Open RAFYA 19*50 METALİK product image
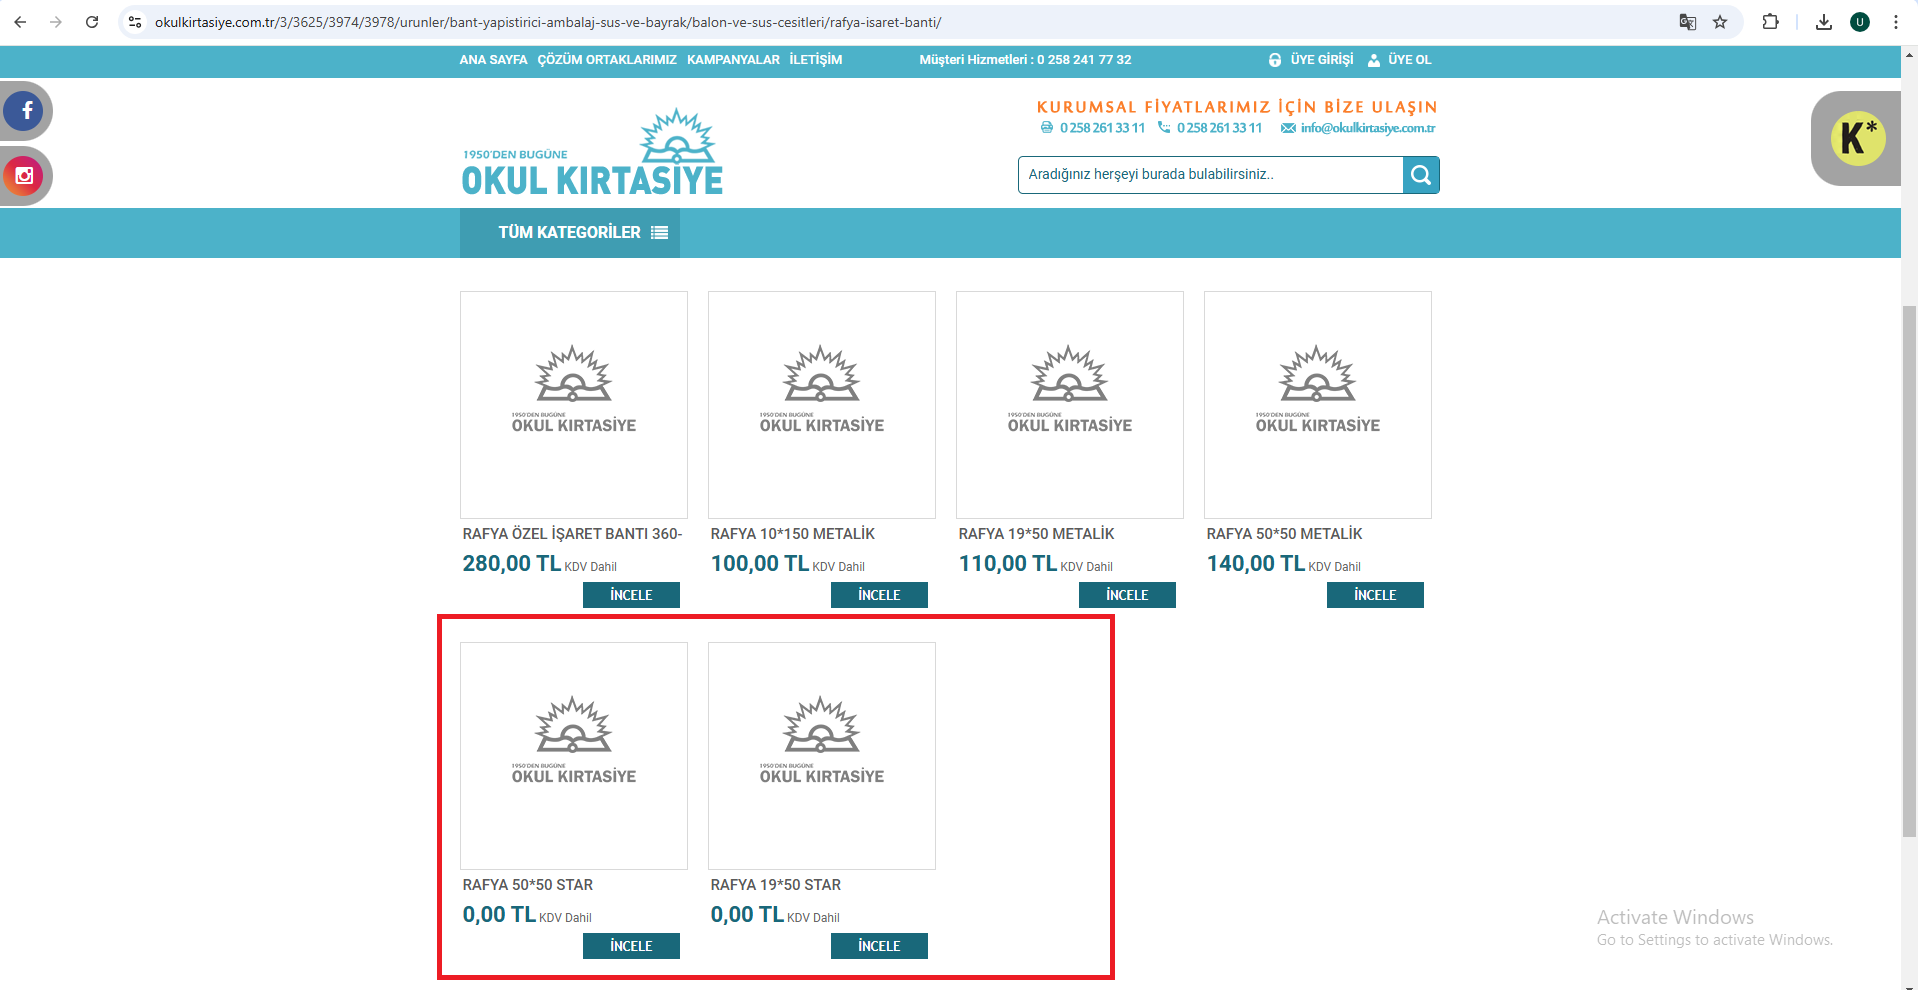Screen dimensions: 1918x990 click(x=1070, y=405)
